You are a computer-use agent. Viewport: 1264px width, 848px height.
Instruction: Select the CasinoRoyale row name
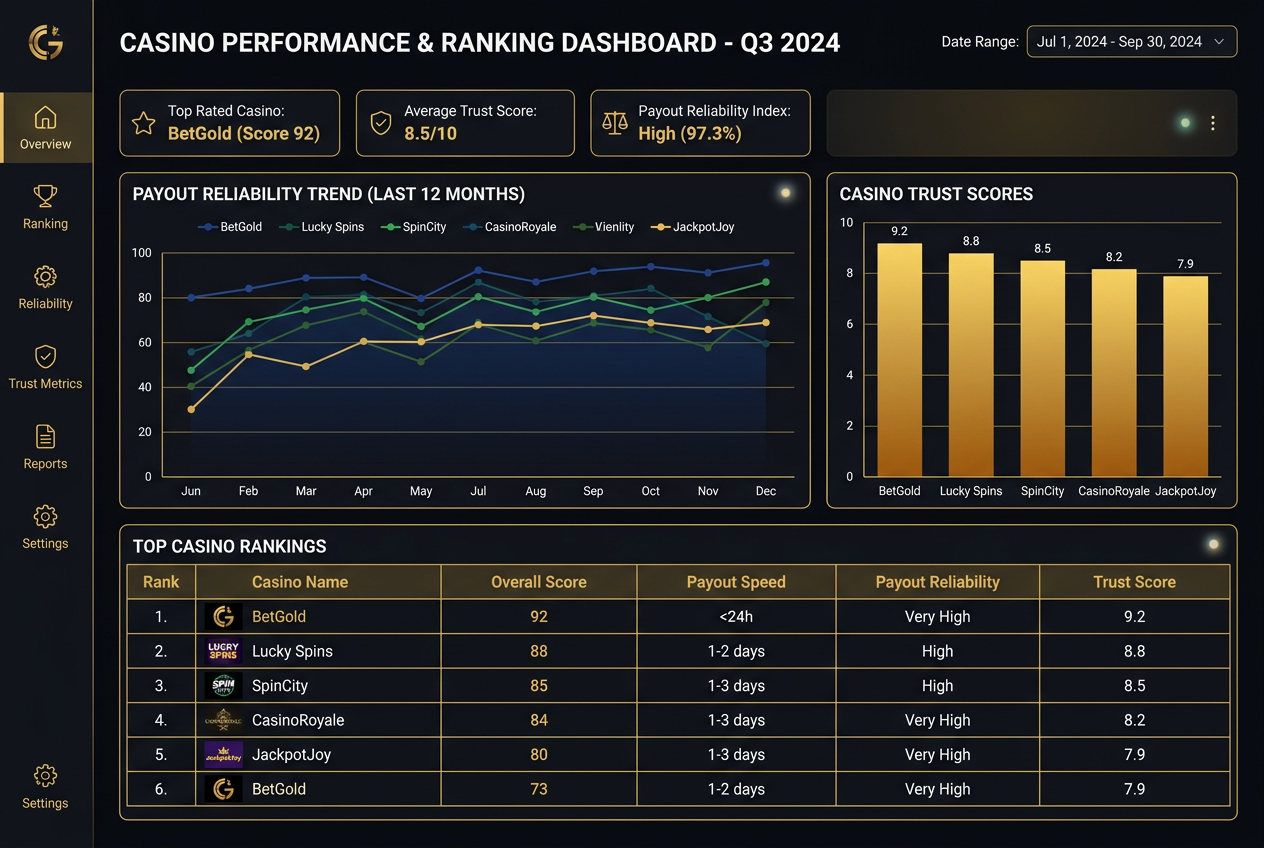pyautogui.click(x=298, y=720)
